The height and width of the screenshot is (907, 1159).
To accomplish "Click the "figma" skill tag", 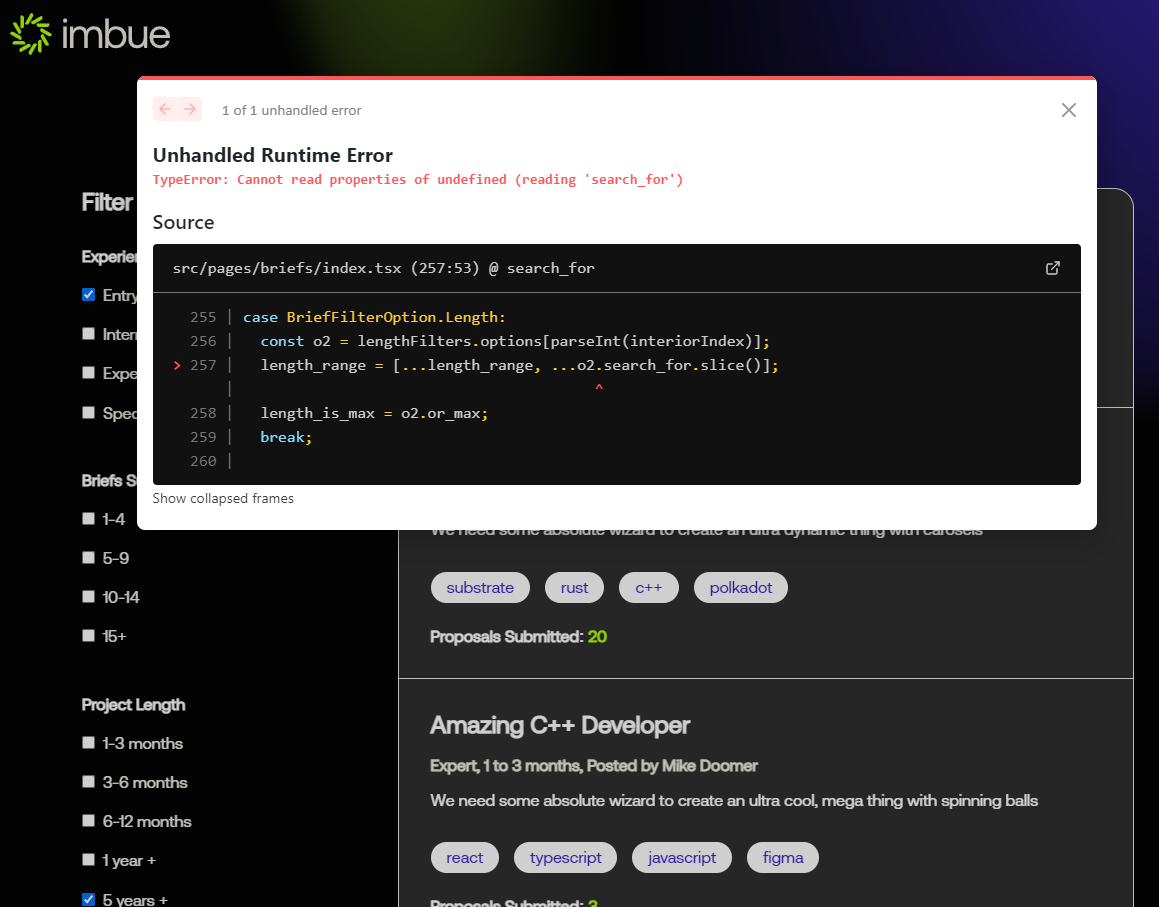I will [783, 857].
